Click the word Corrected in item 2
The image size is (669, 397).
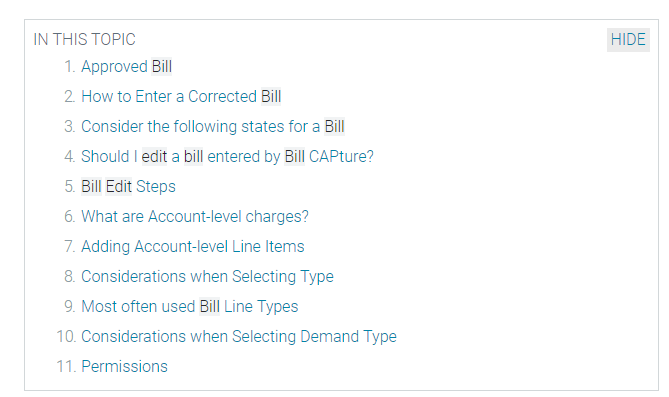coord(222,96)
